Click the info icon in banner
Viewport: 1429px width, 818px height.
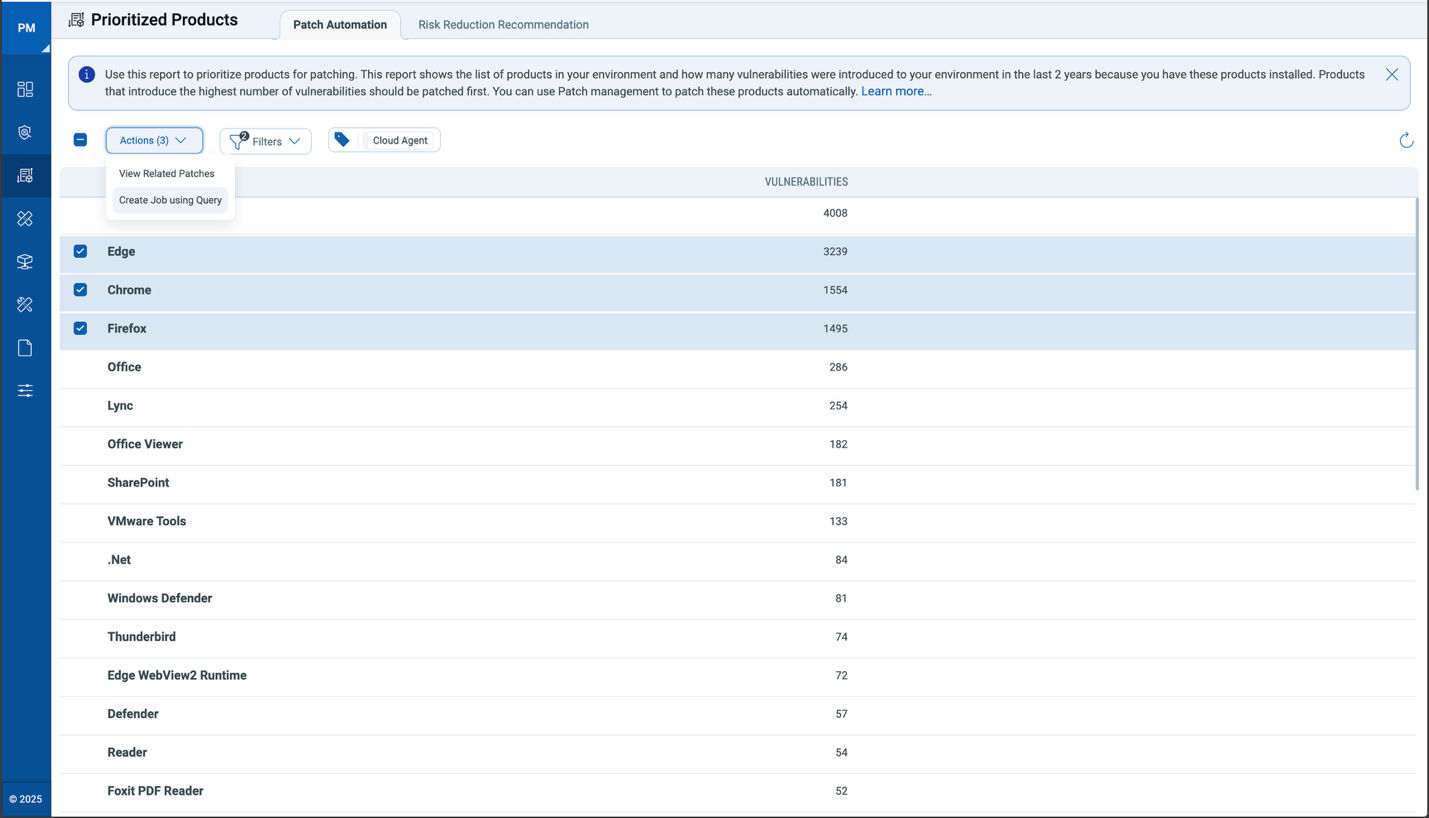click(87, 75)
